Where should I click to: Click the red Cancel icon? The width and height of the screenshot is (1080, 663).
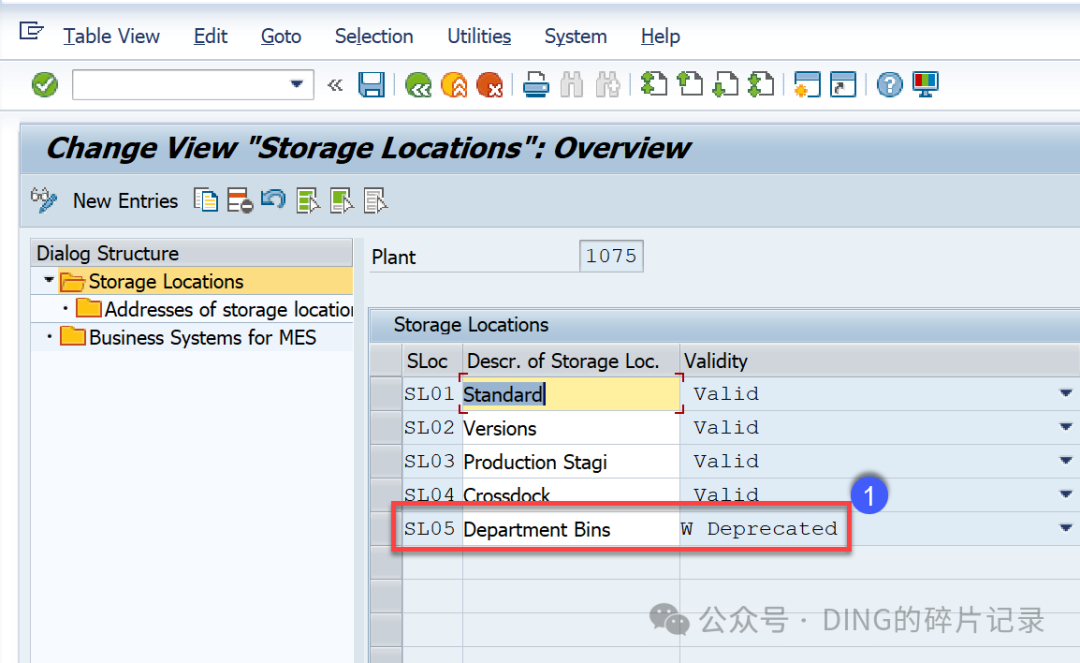click(x=490, y=85)
